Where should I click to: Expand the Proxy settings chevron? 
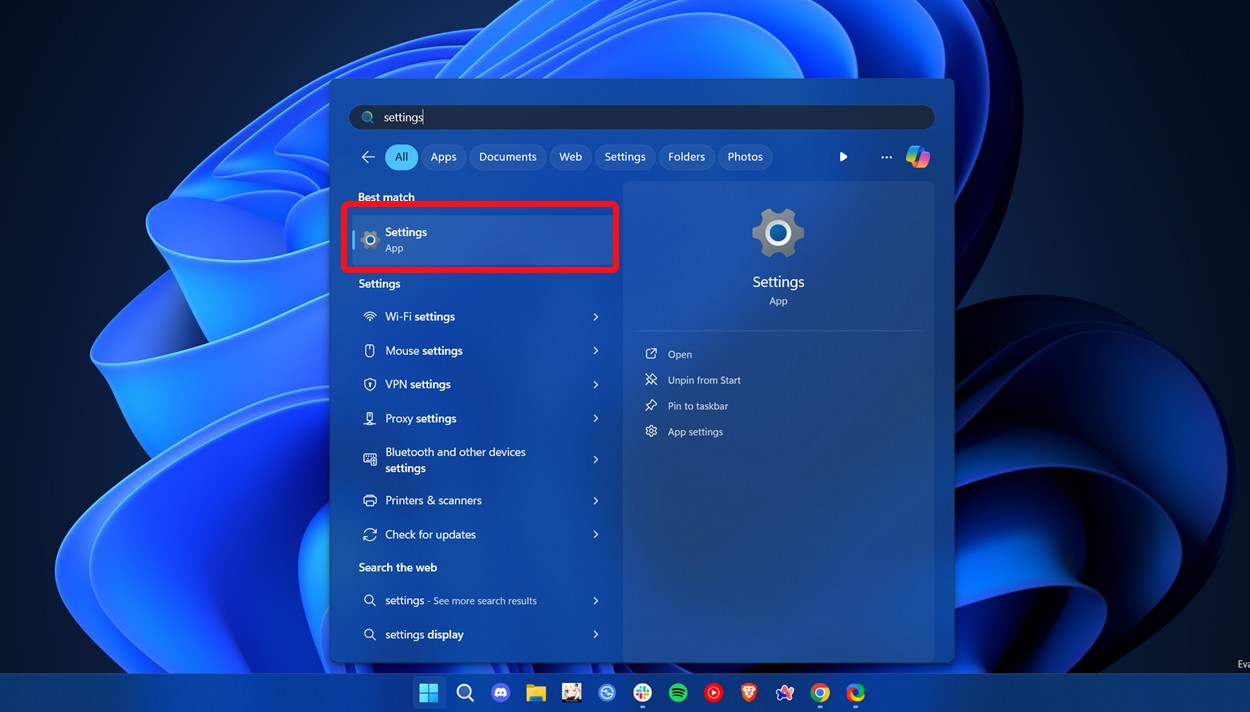(595, 419)
